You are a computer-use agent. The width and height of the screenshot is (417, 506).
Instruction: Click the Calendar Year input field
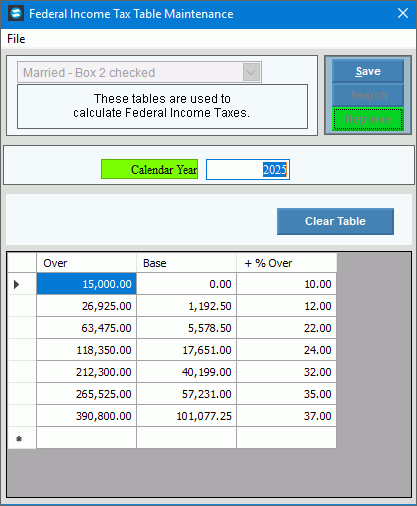point(248,170)
